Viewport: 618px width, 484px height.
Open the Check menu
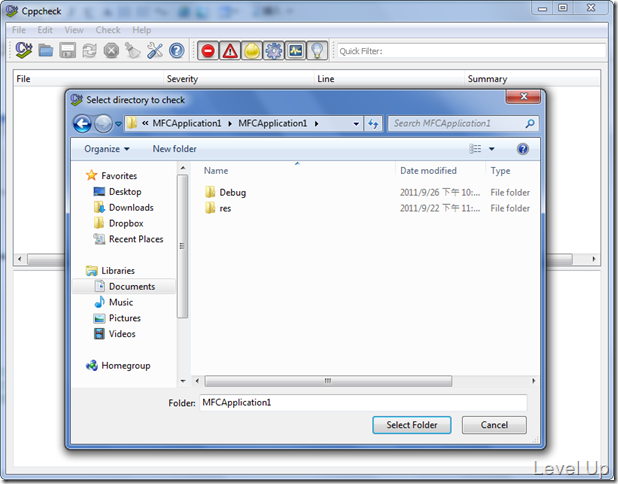coord(108,30)
